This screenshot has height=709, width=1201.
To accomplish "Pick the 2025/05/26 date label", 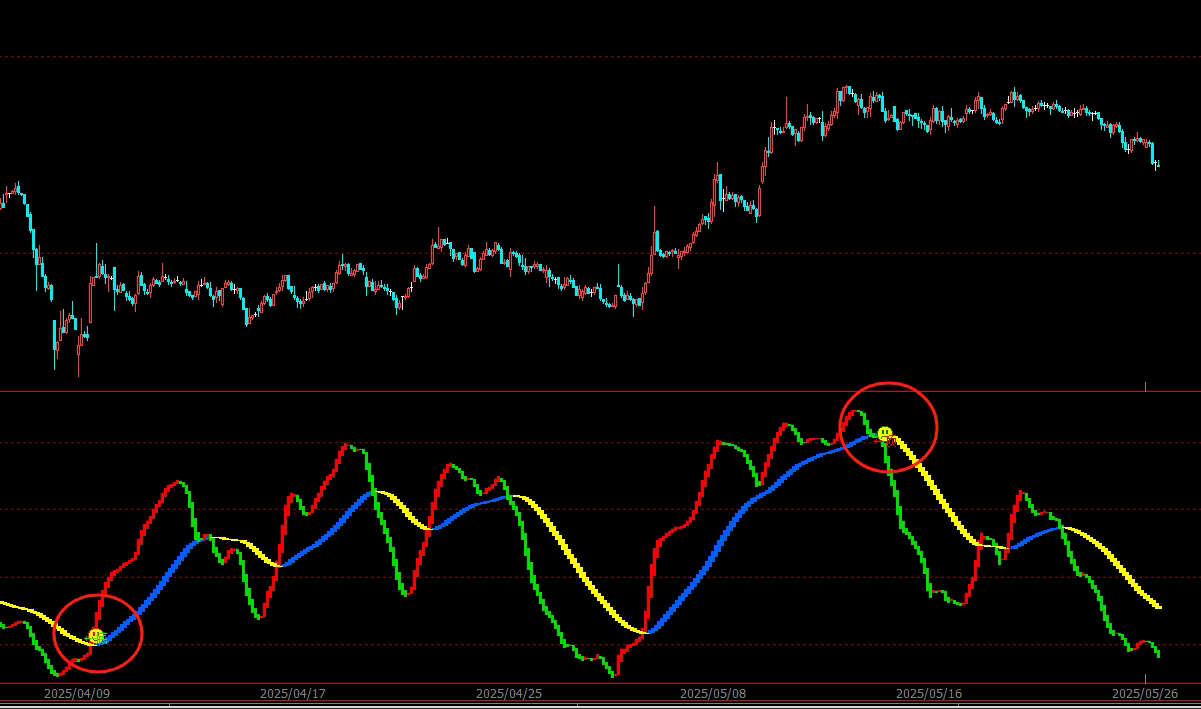I will [1144, 693].
